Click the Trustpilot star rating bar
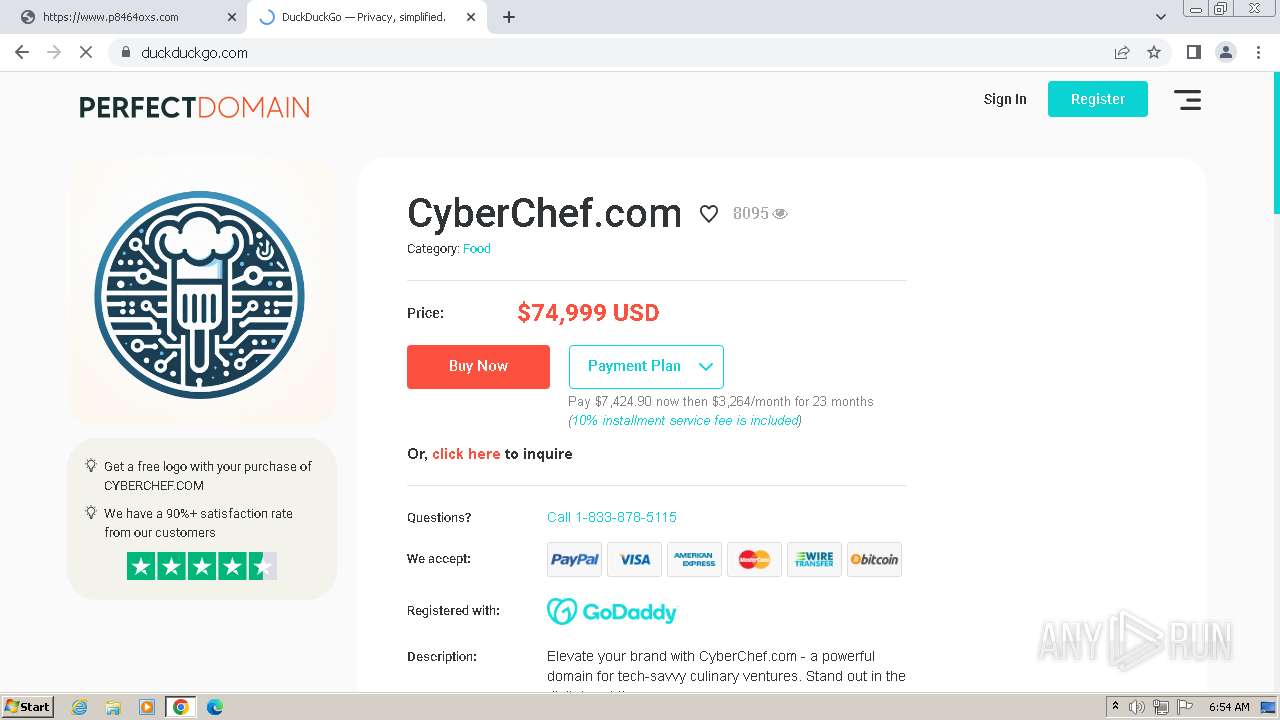The height and width of the screenshot is (720, 1280). point(202,566)
